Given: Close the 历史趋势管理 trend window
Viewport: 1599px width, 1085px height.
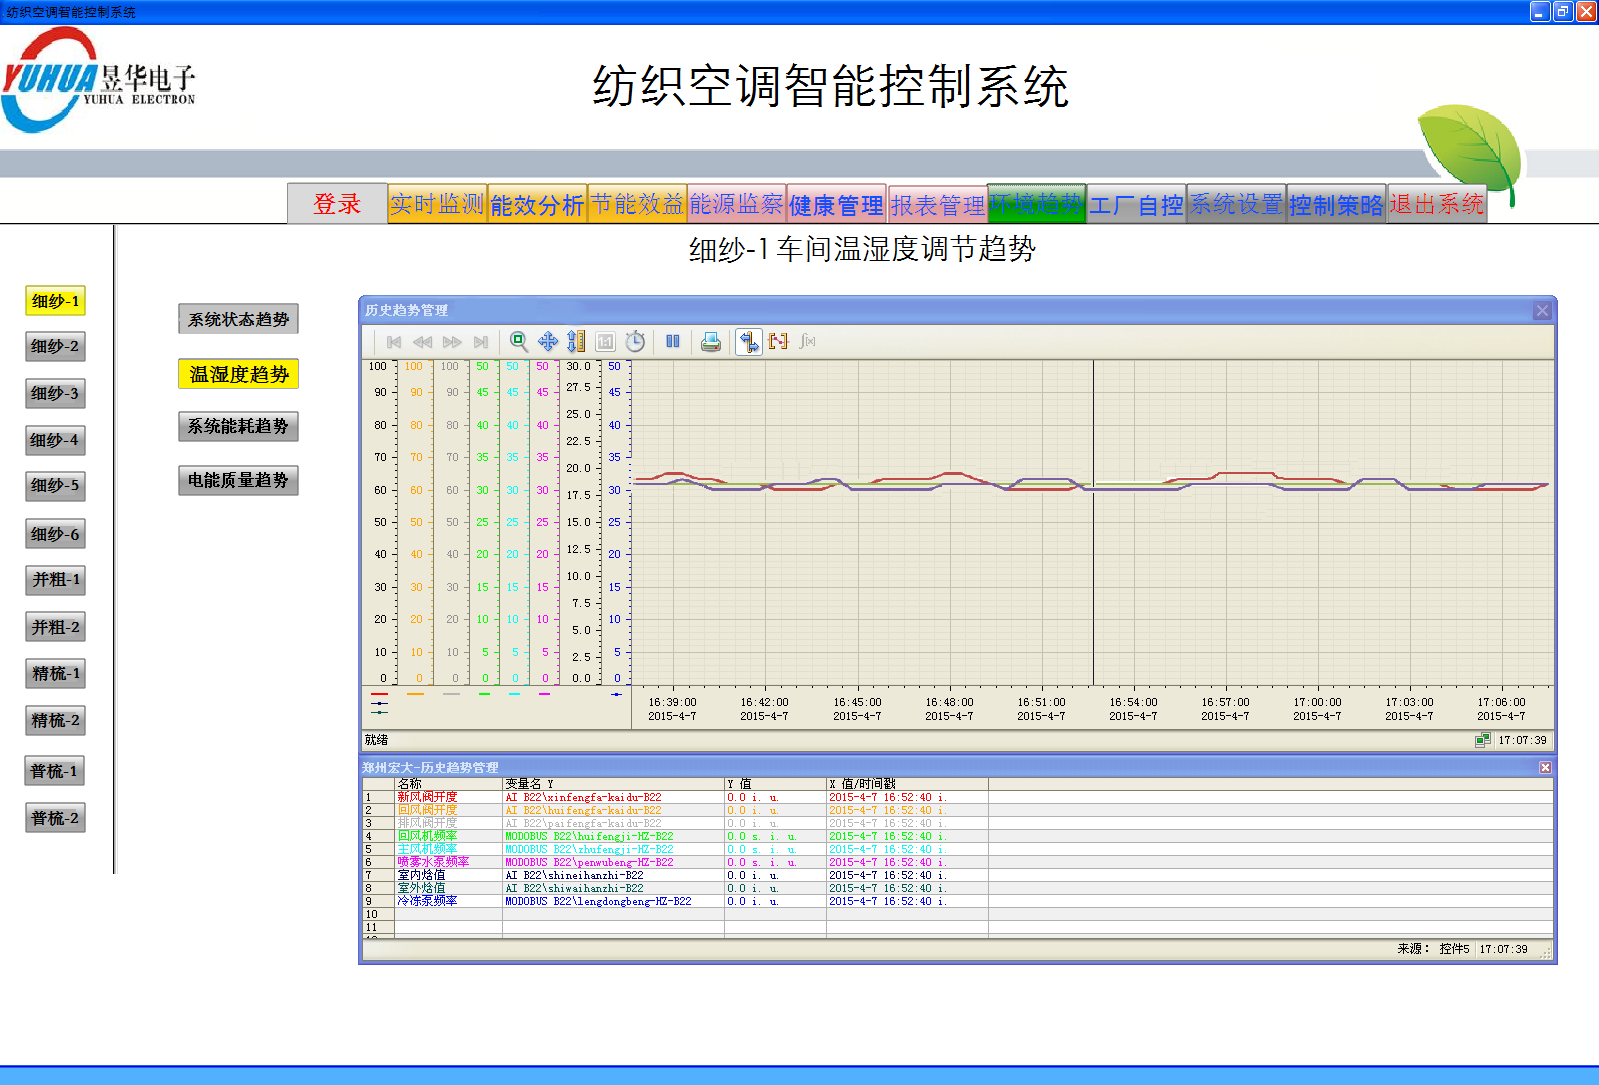Looking at the screenshot, I should tap(1542, 311).
